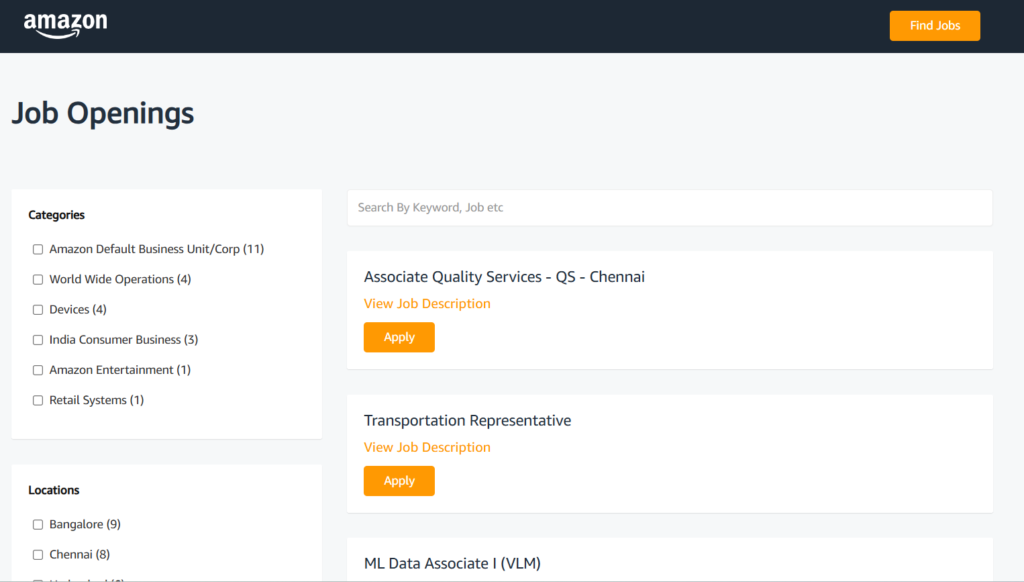Filter jobs by Bangalore location
This screenshot has height=582, width=1024.
point(38,525)
